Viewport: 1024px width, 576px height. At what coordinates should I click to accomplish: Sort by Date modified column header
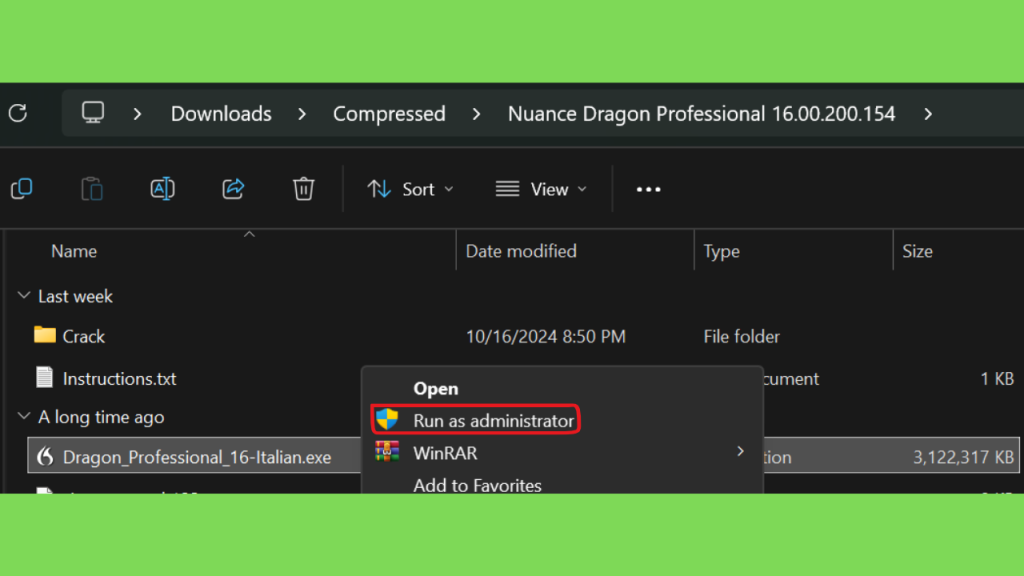(x=521, y=251)
